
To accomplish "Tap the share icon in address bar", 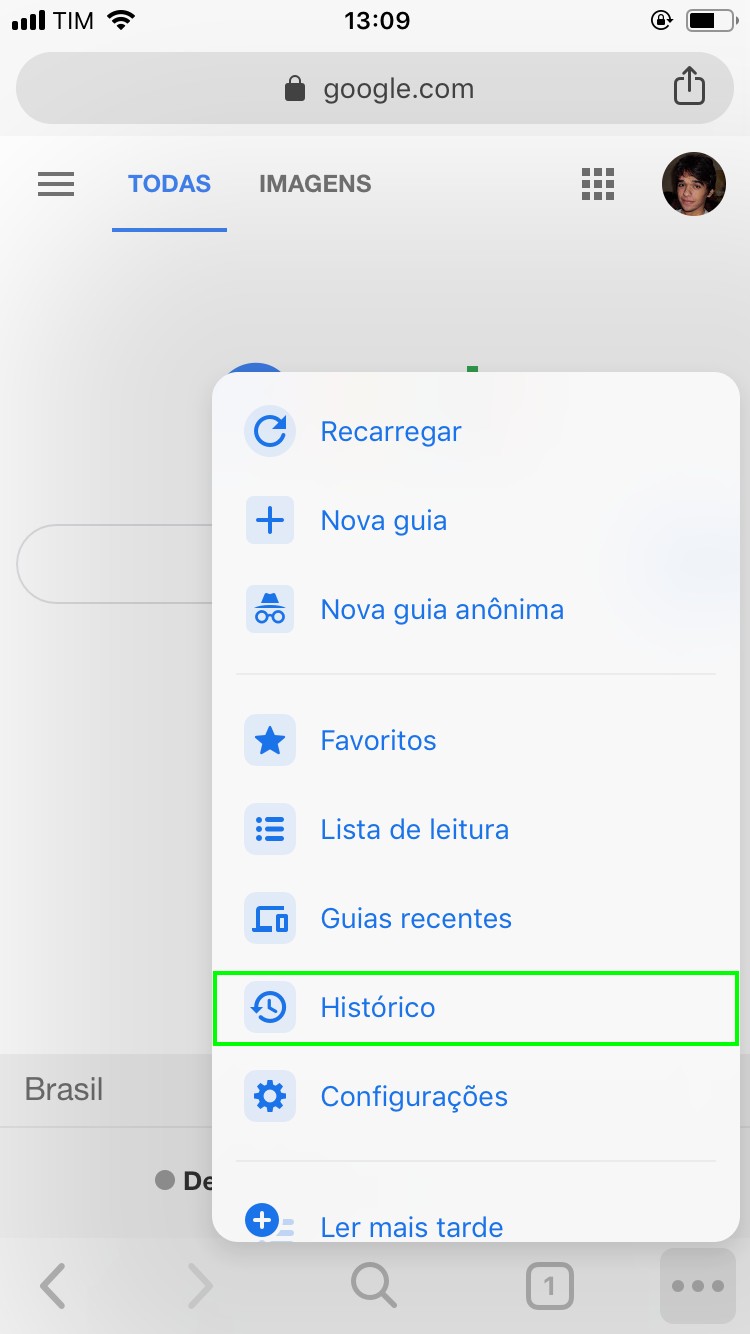I will 689,87.
